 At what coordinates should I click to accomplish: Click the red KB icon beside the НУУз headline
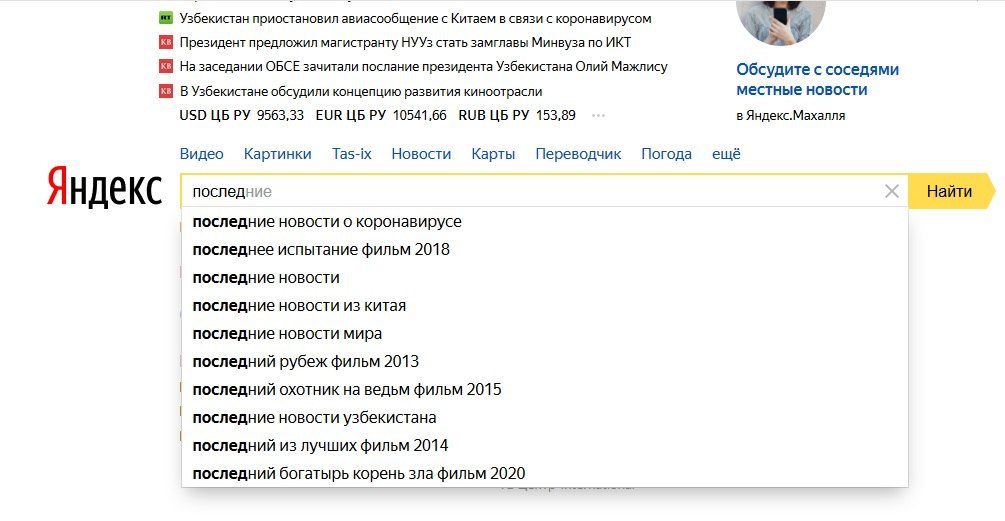pos(166,42)
